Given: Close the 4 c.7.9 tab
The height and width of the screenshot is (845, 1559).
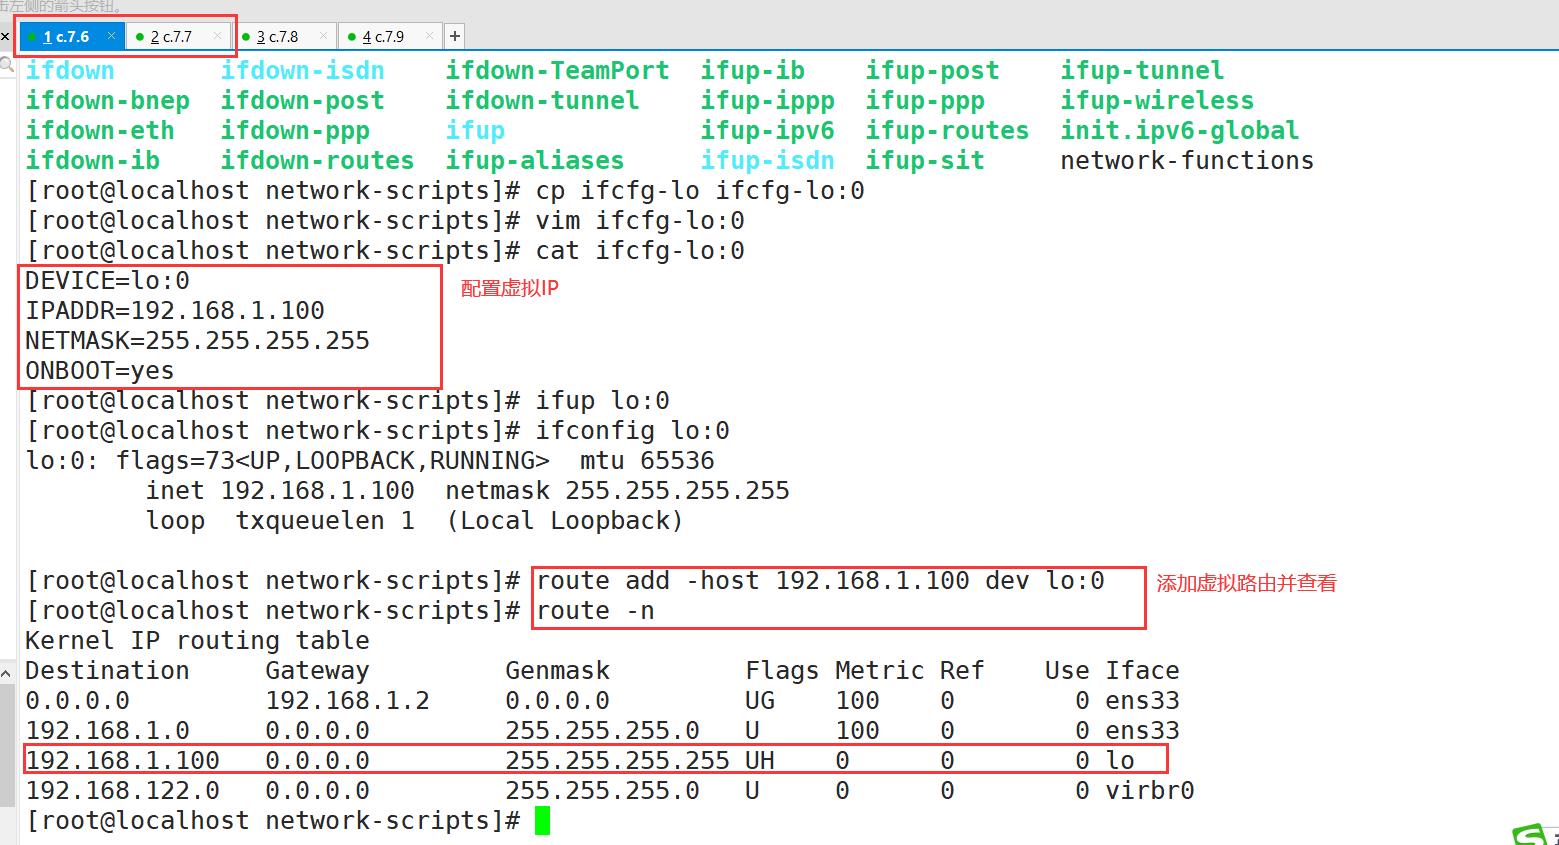Looking at the screenshot, I should click(430, 36).
